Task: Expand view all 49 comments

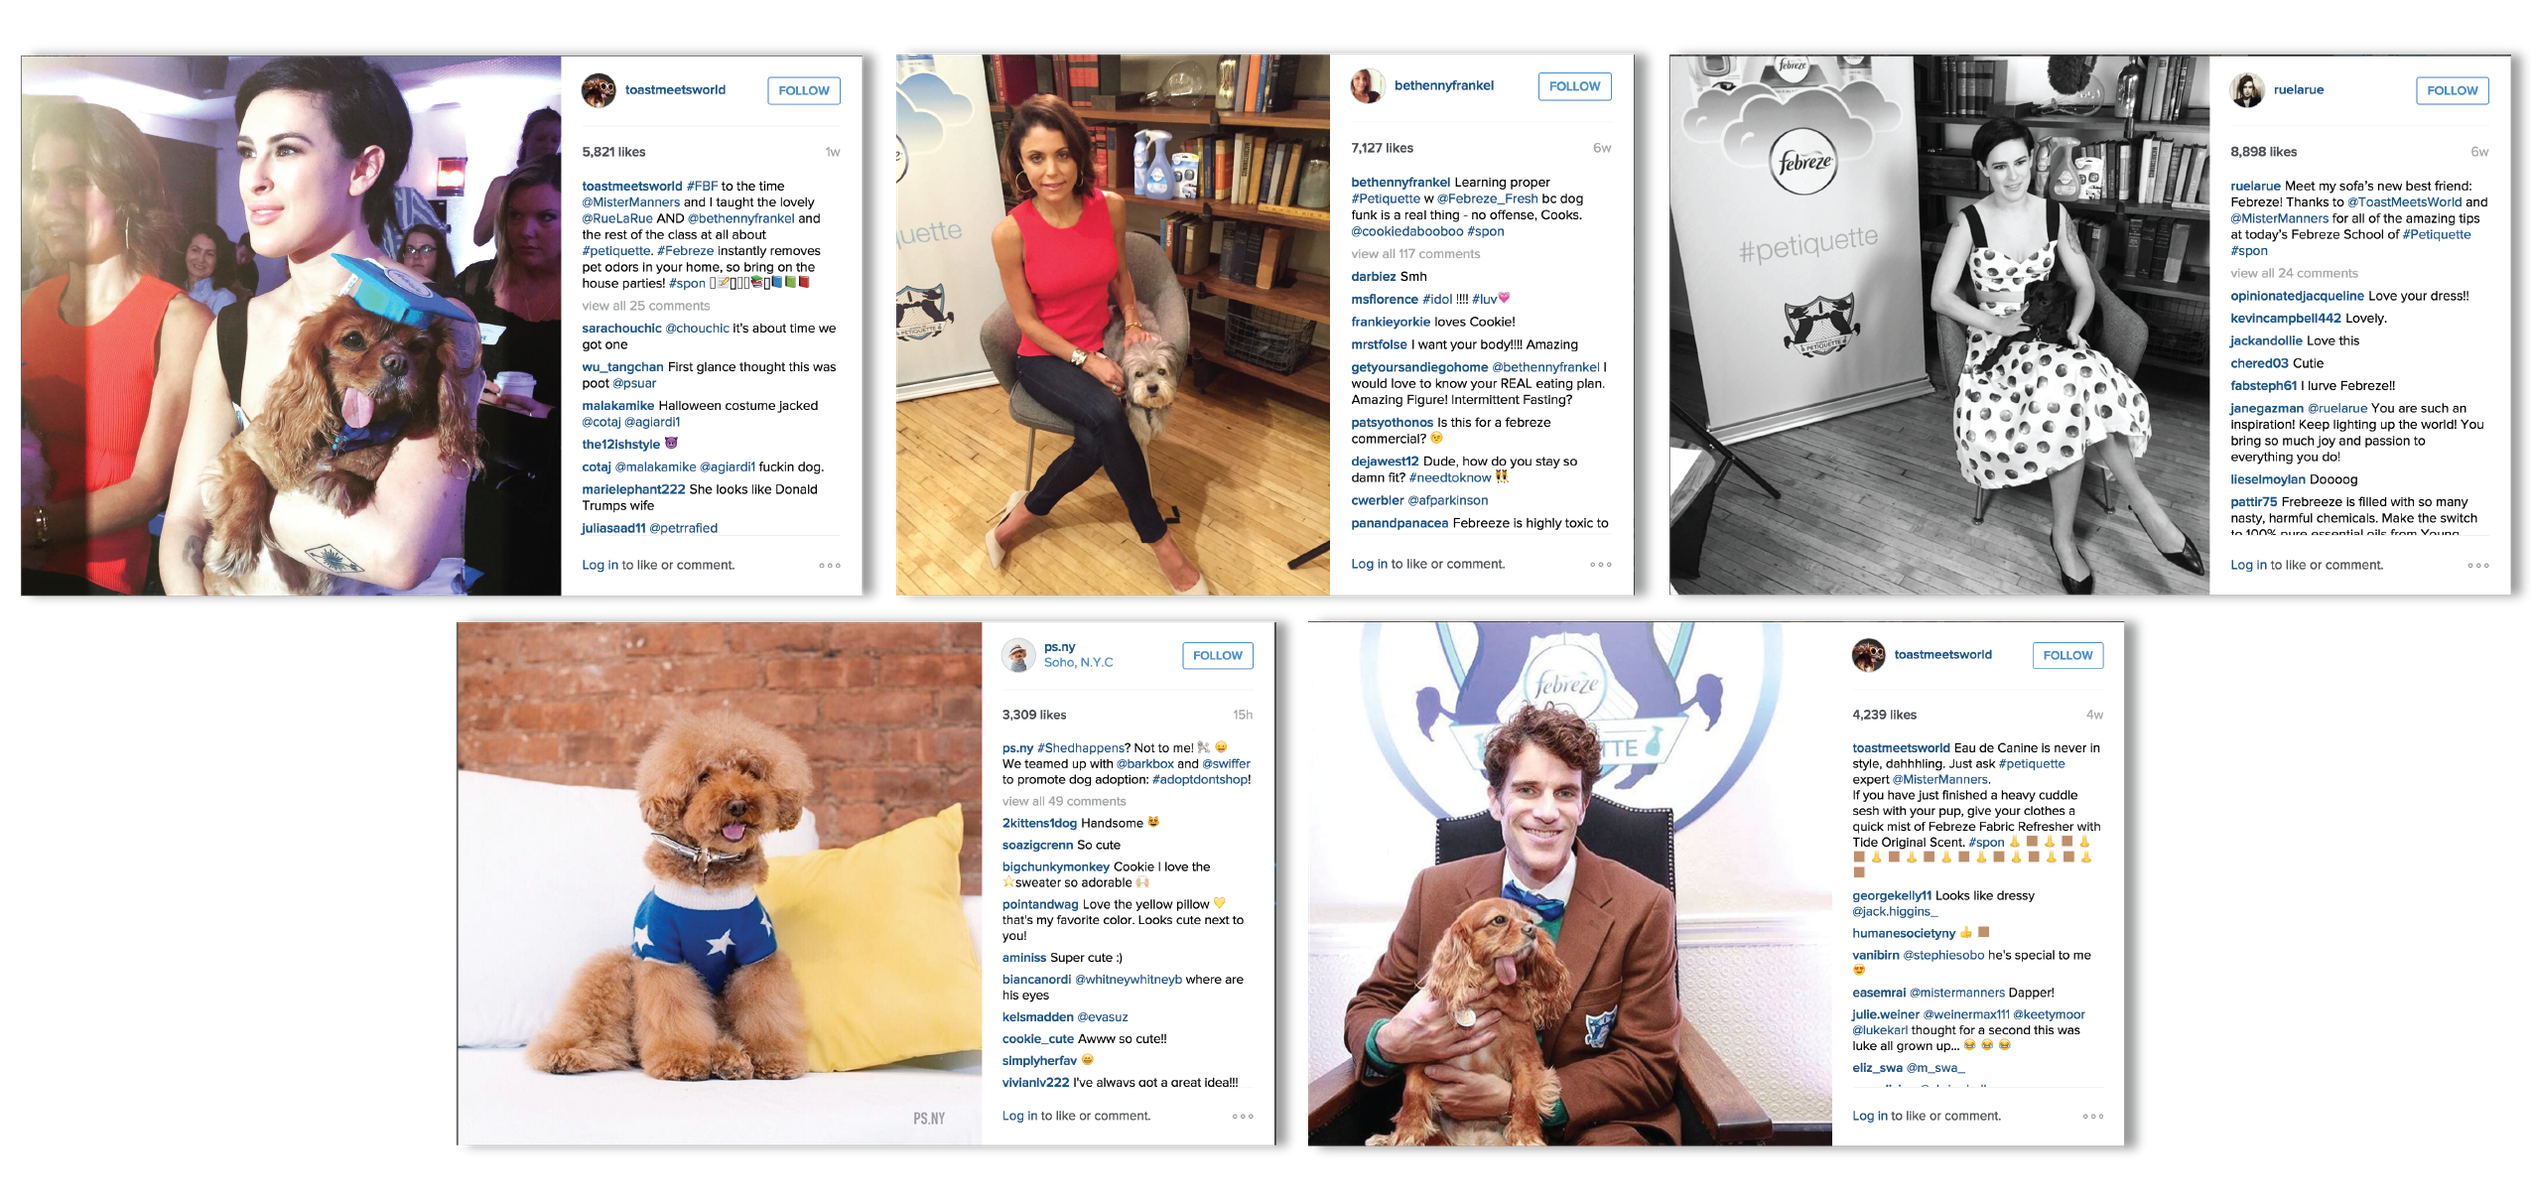Action: click(1064, 801)
